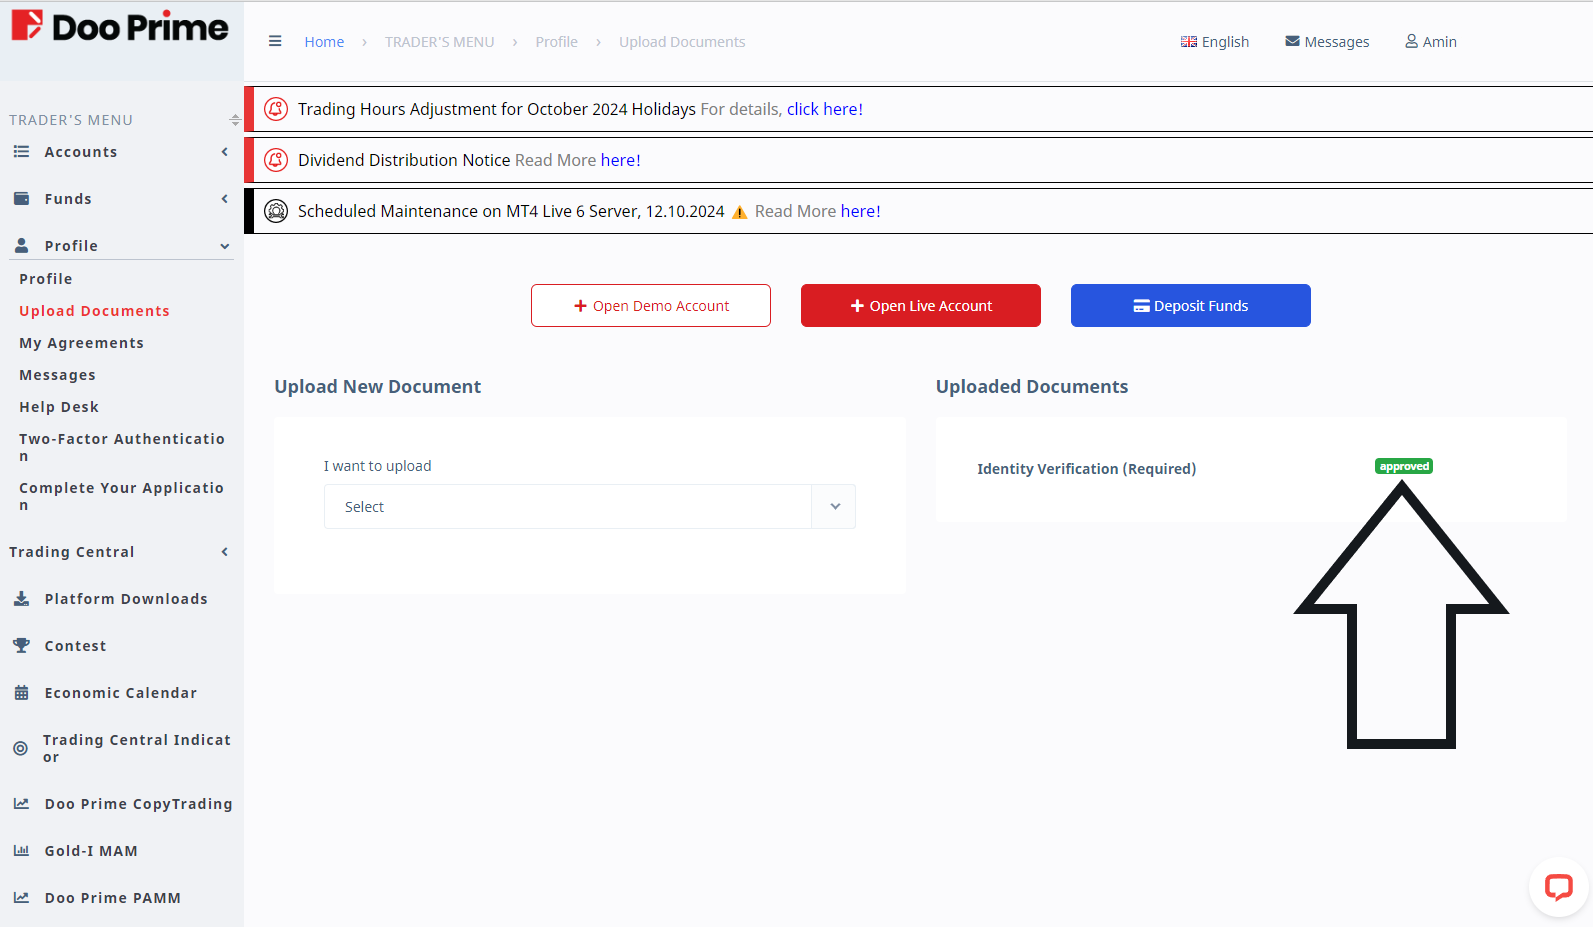Click the Open Demo Account button
The height and width of the screenshot is (927, 1593).
(651, 305)
